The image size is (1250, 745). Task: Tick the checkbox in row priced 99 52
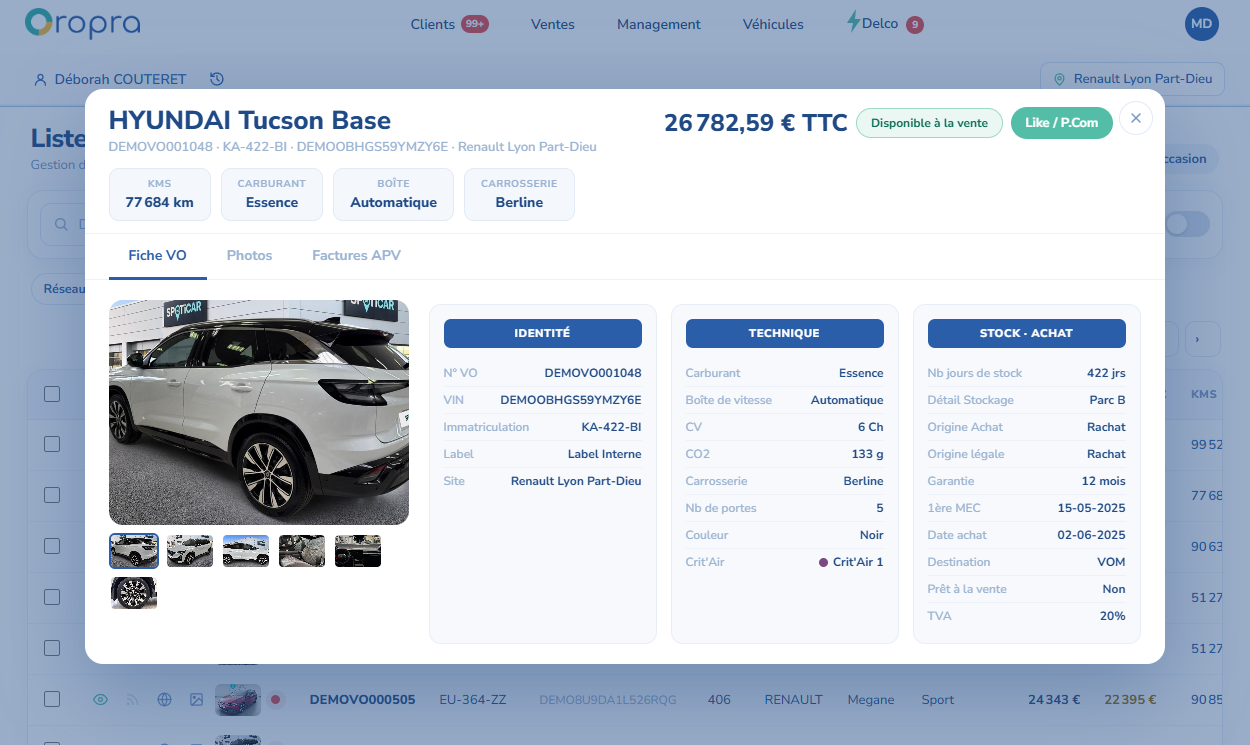click(52, 444)
